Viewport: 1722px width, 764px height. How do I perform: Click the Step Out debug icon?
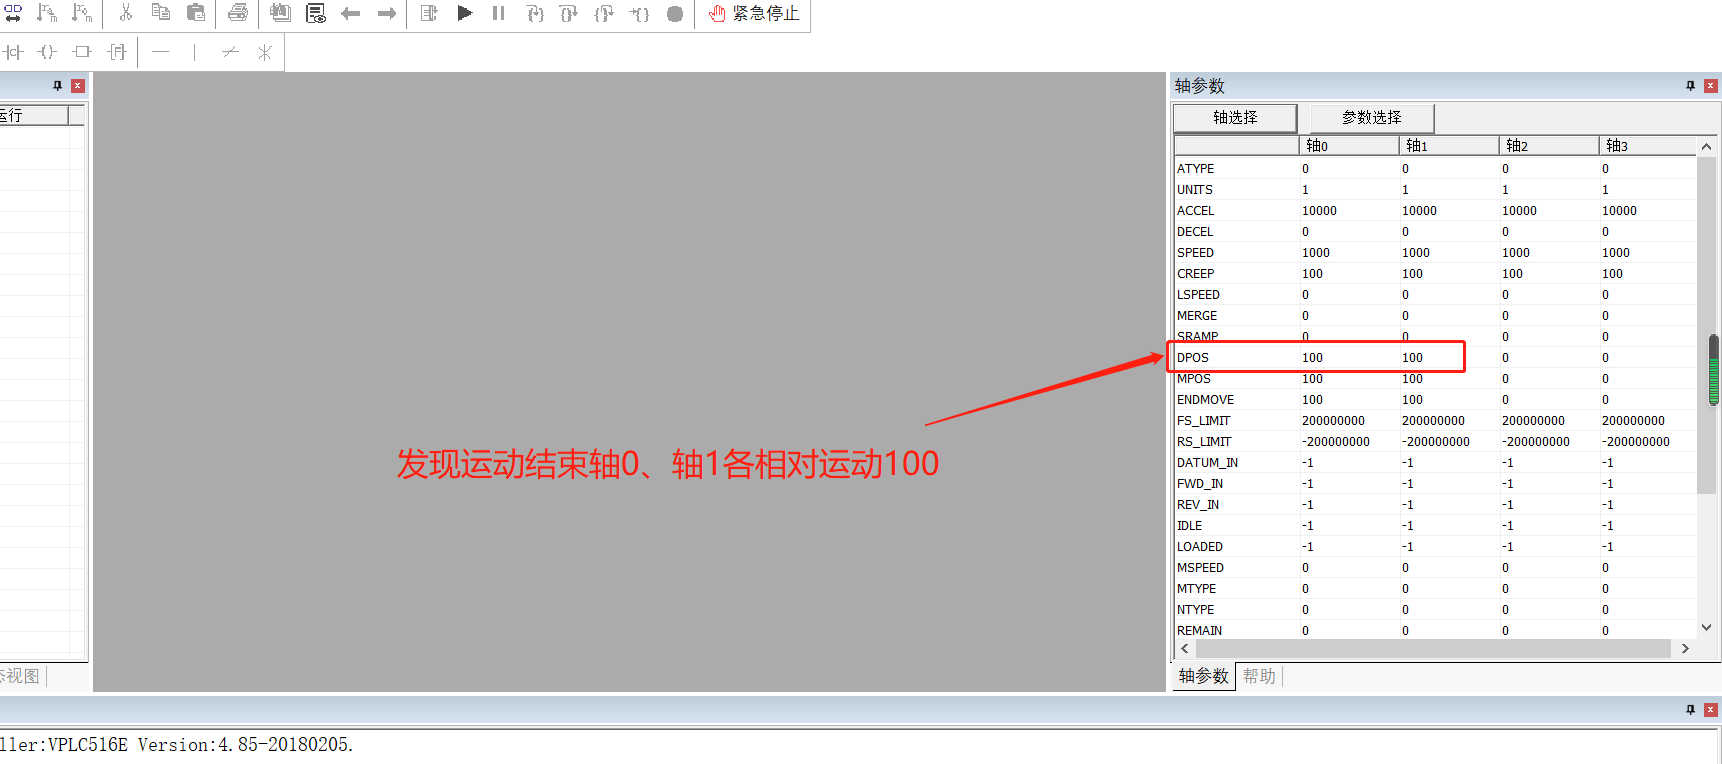[x=604, y=14]
